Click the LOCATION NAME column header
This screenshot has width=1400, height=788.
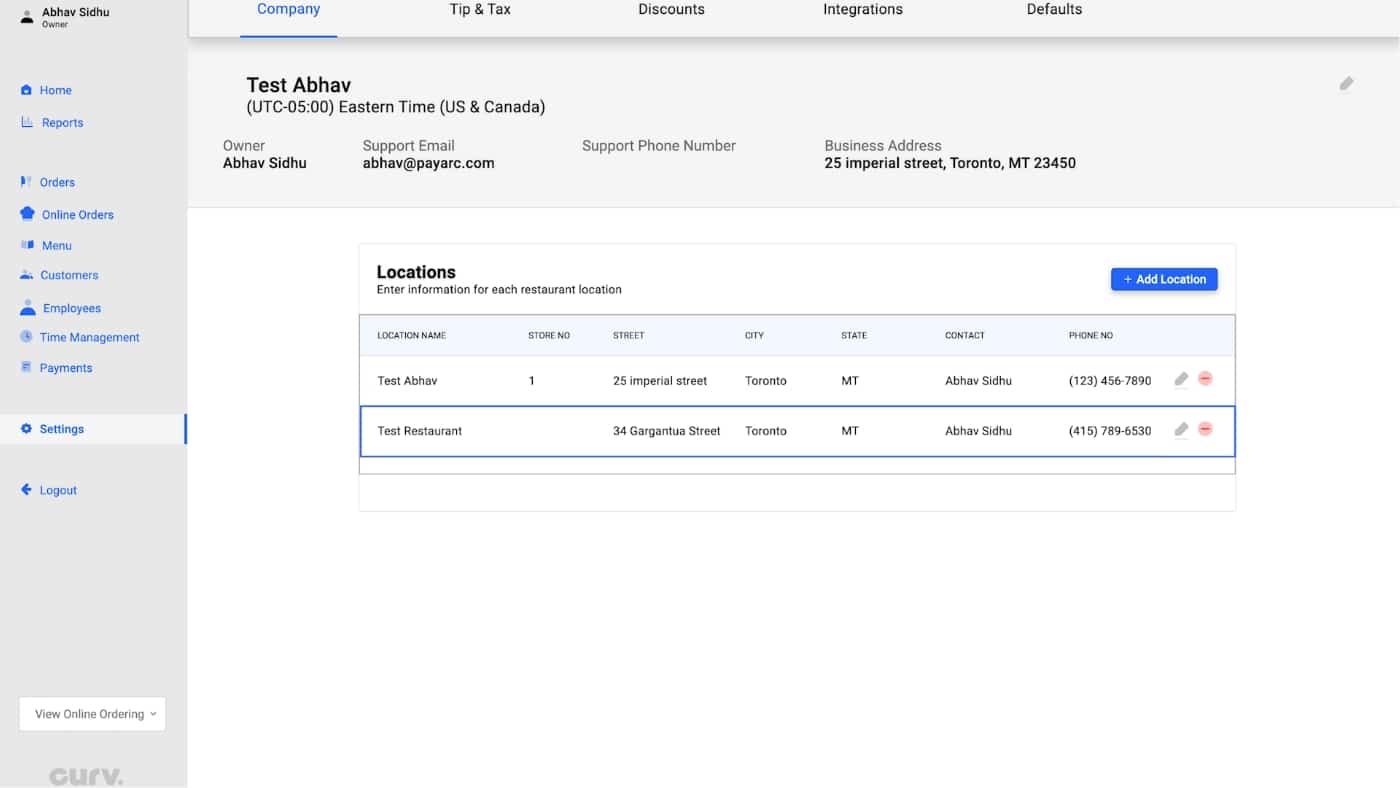[411, 335]
